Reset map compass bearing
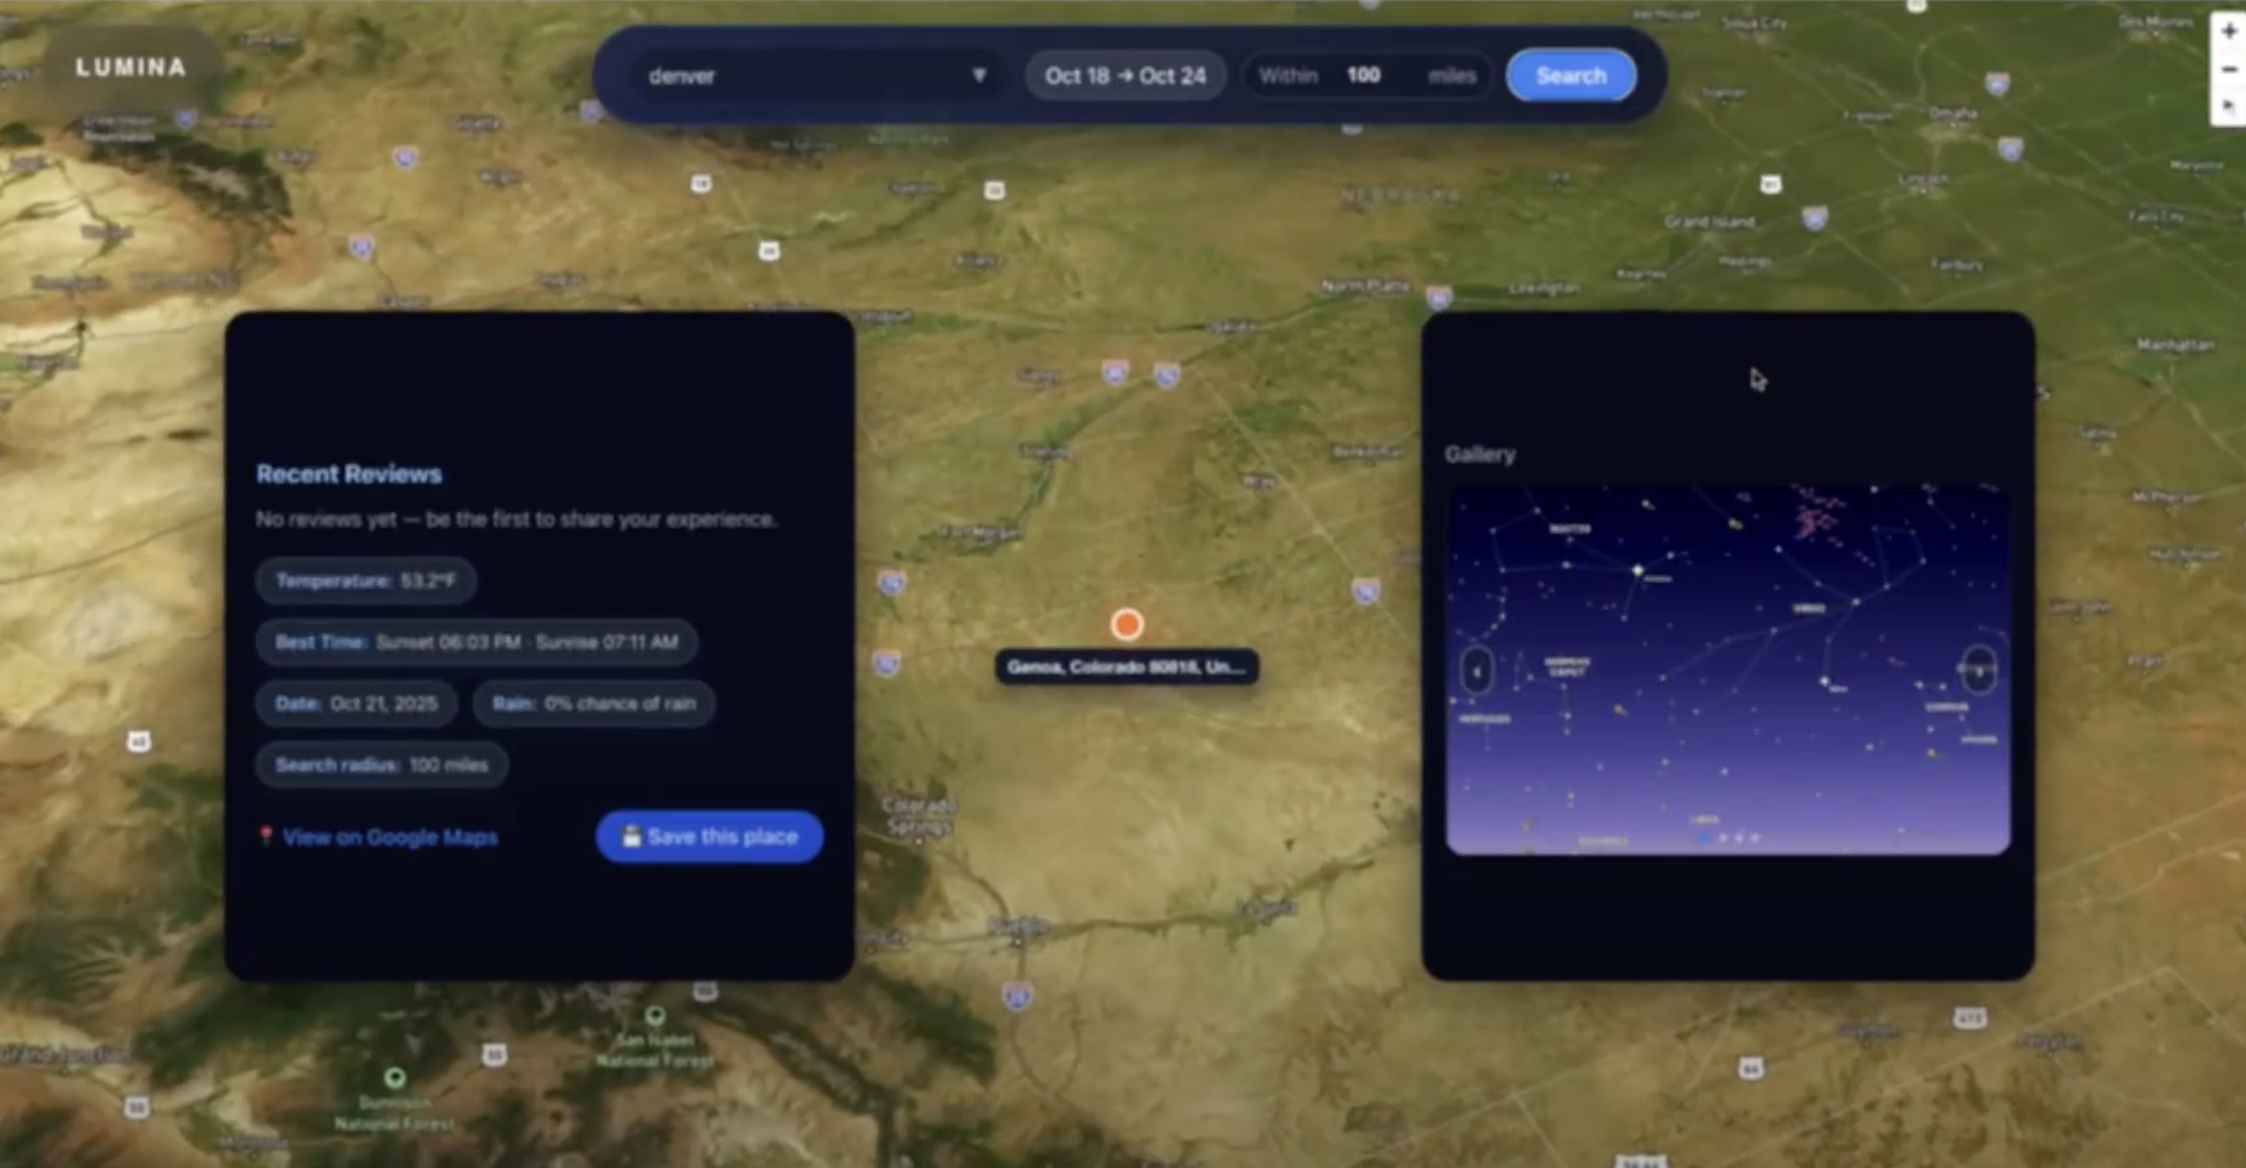Screen dimensions: 2246x1168 click(x=2229, y=105)
